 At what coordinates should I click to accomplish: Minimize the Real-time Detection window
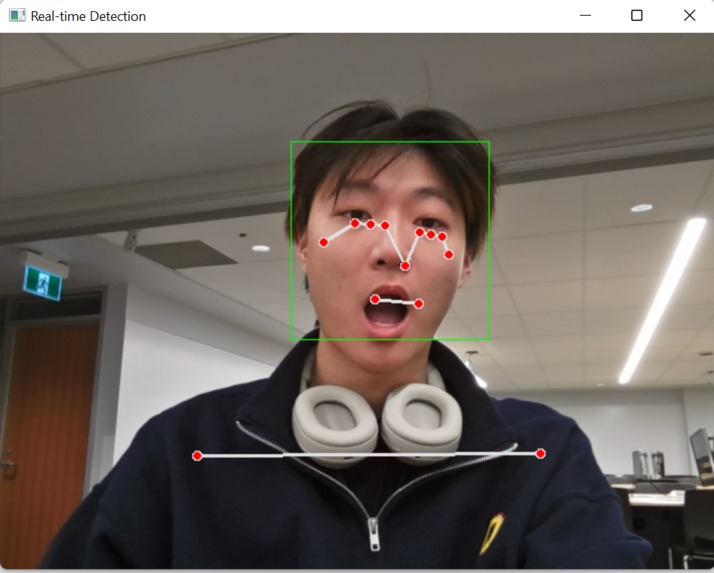pyautogui.click(x=585, y=15)
